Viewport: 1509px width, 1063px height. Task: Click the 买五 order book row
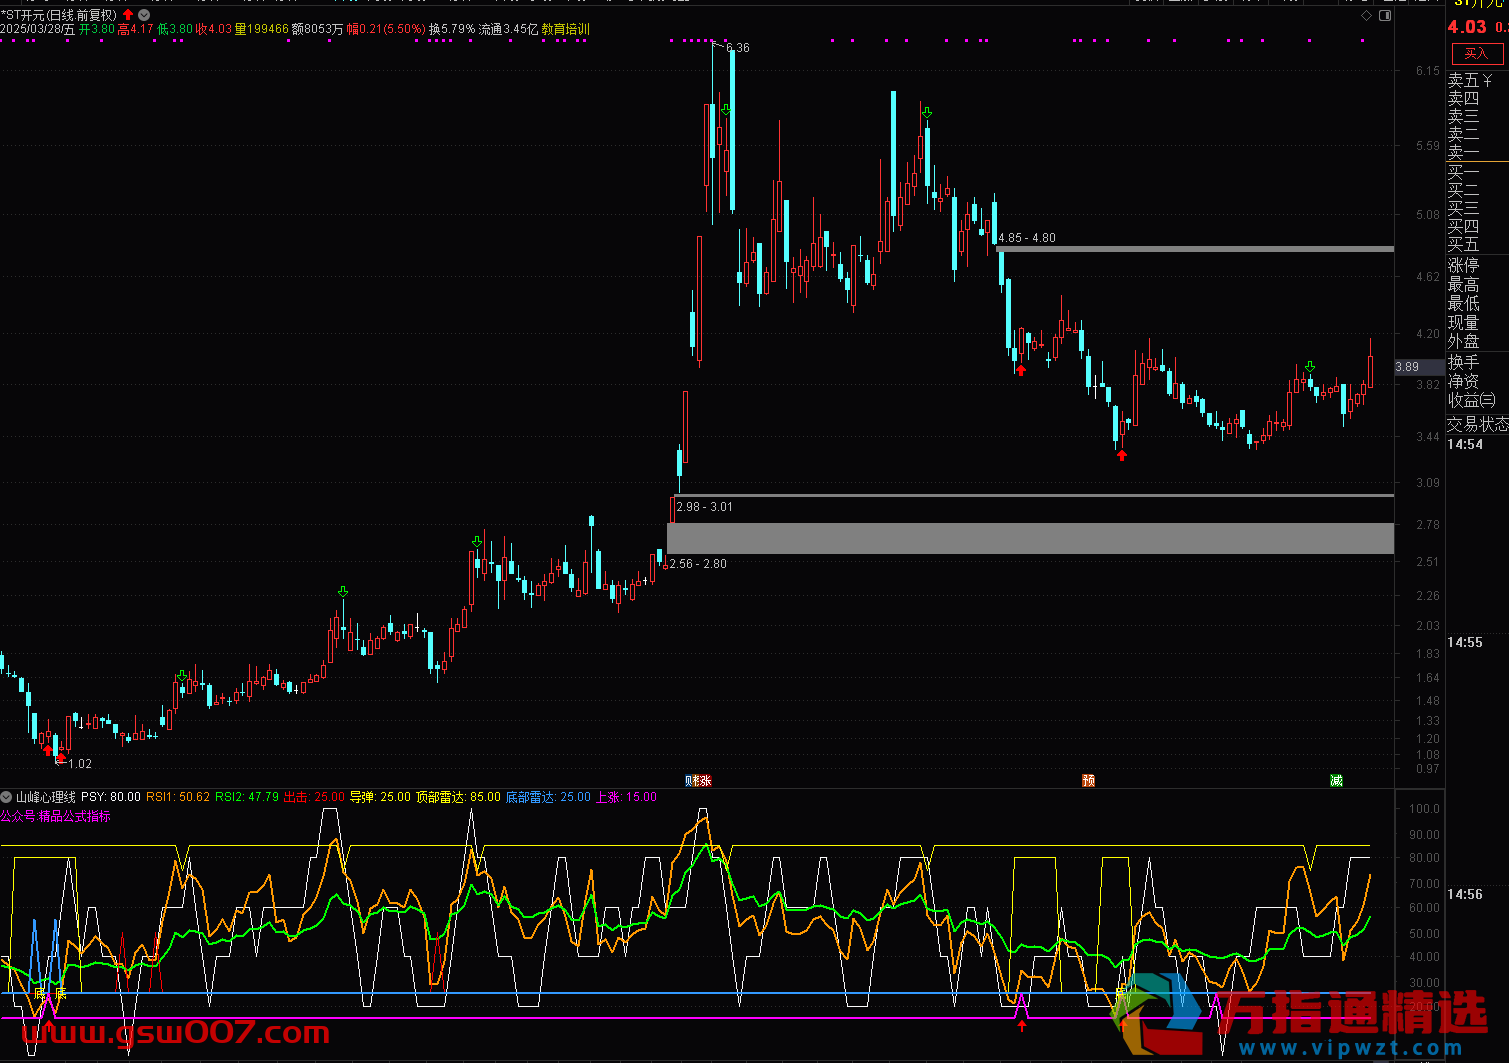point(1463,244)
